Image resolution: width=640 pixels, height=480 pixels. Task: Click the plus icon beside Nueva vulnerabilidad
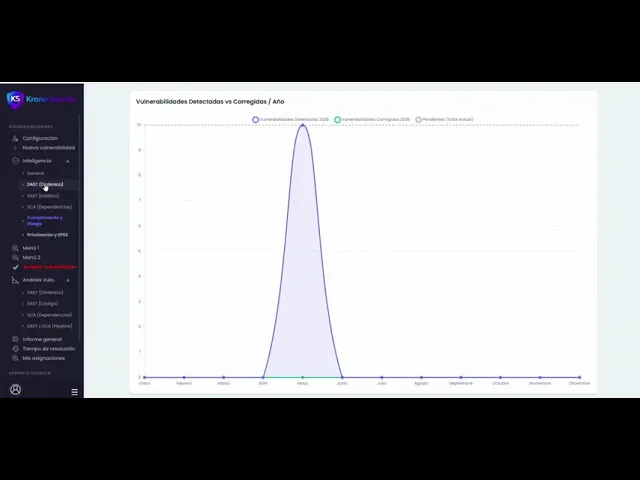pos(15,148)
